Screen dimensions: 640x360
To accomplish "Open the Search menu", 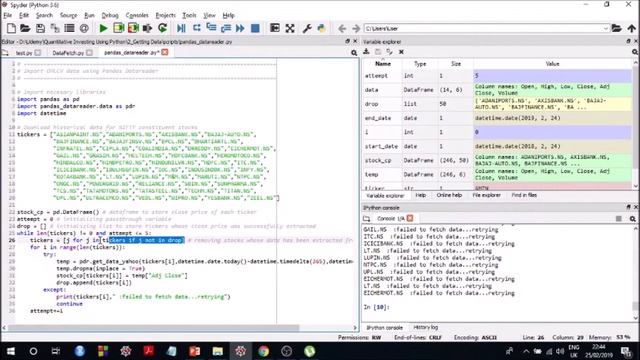I will pyautogui.click(x=44, y=15).
